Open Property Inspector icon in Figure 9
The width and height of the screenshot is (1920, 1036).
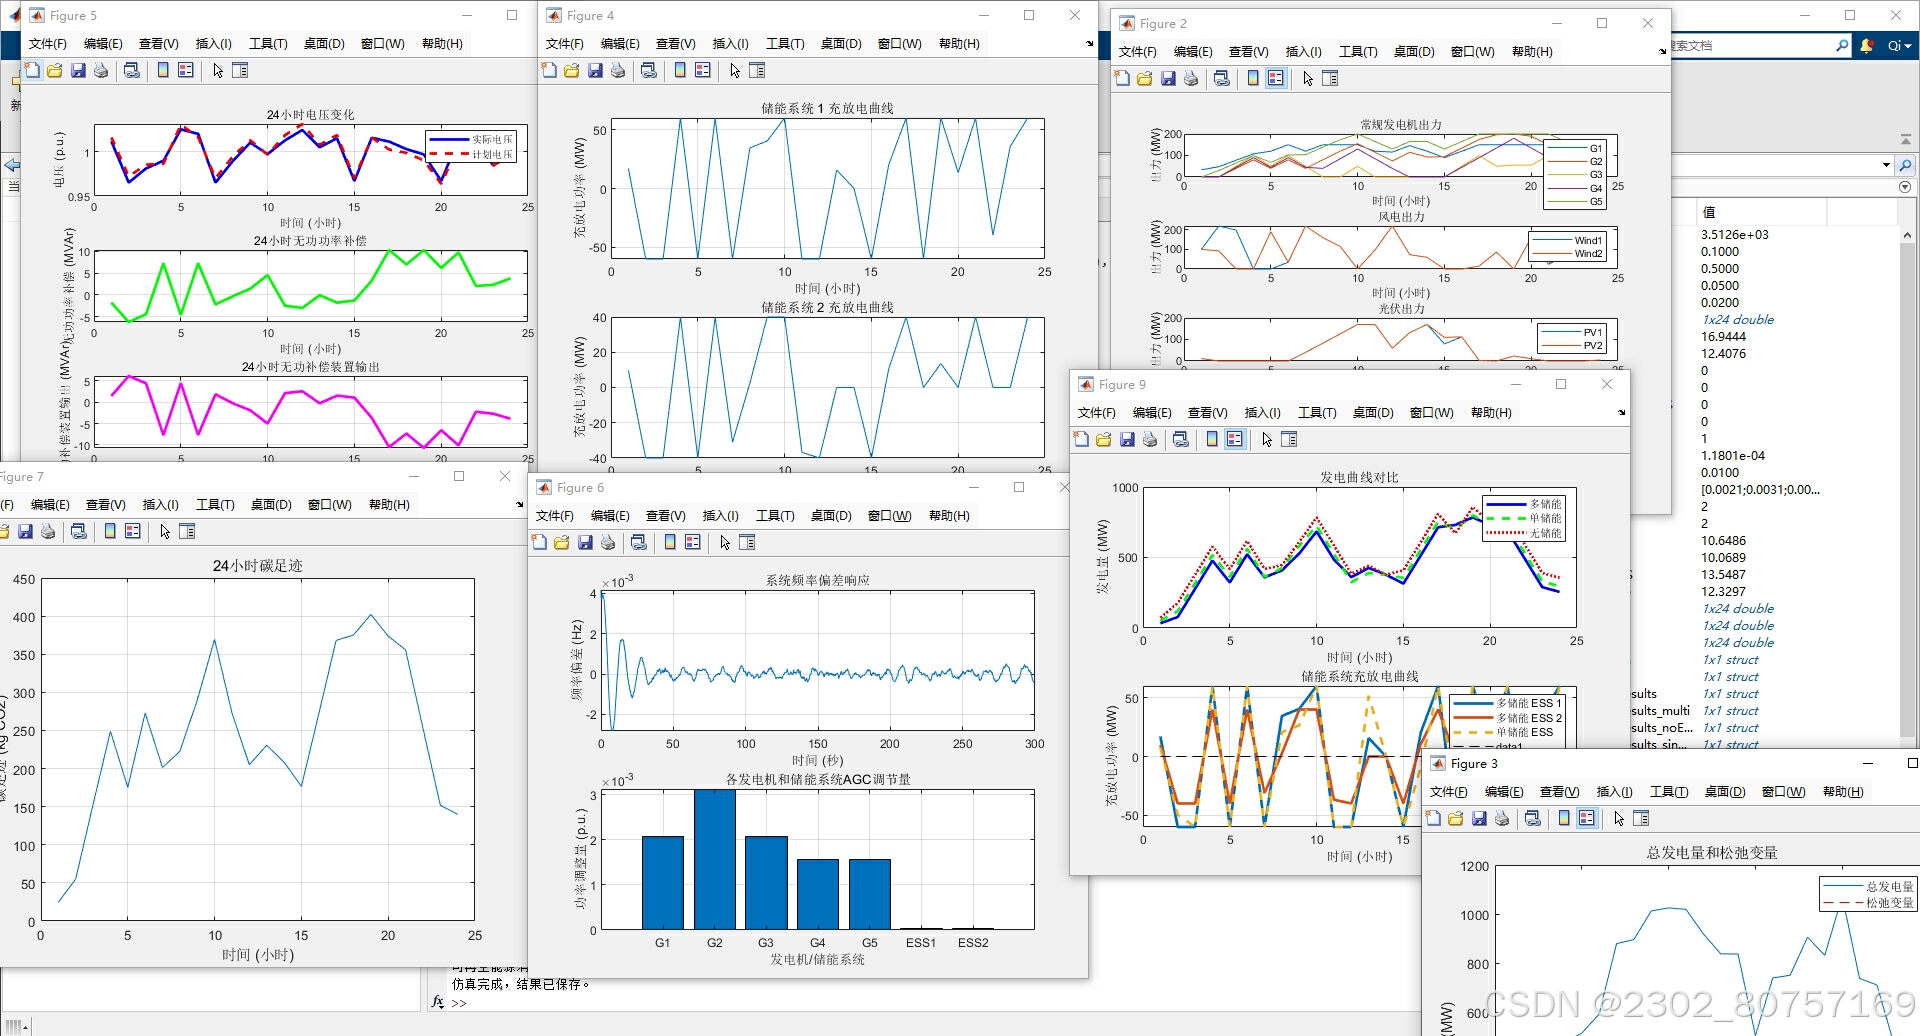(1289, 439)
